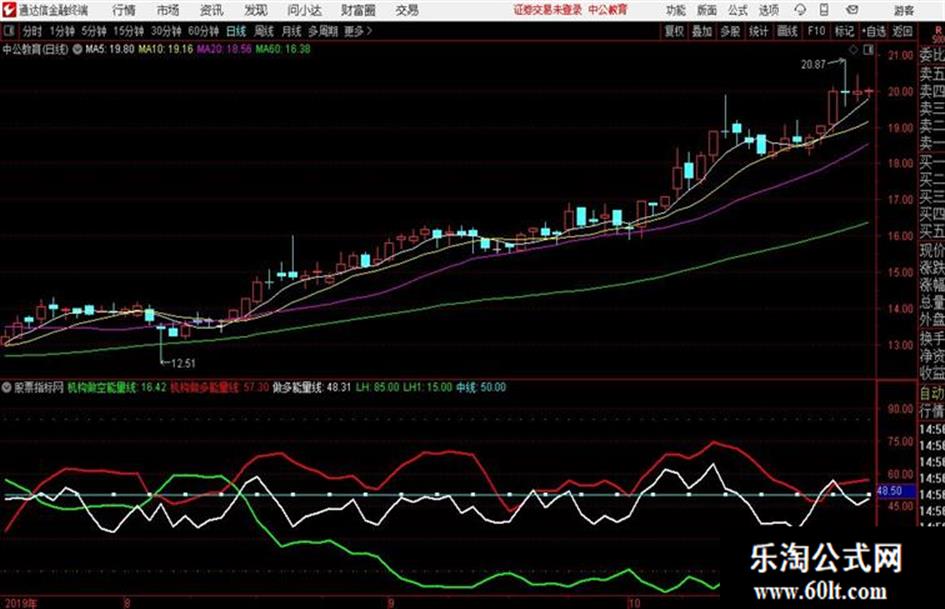Open the 功能 menu
Viewport: 945px width, 609px height.
[676, 10]
